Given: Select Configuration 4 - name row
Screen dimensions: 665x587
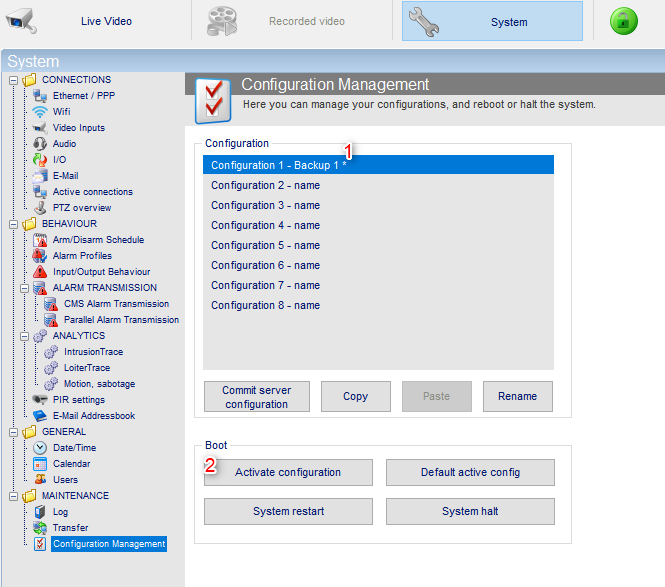Looking at the screenshot, I should 378,225.
